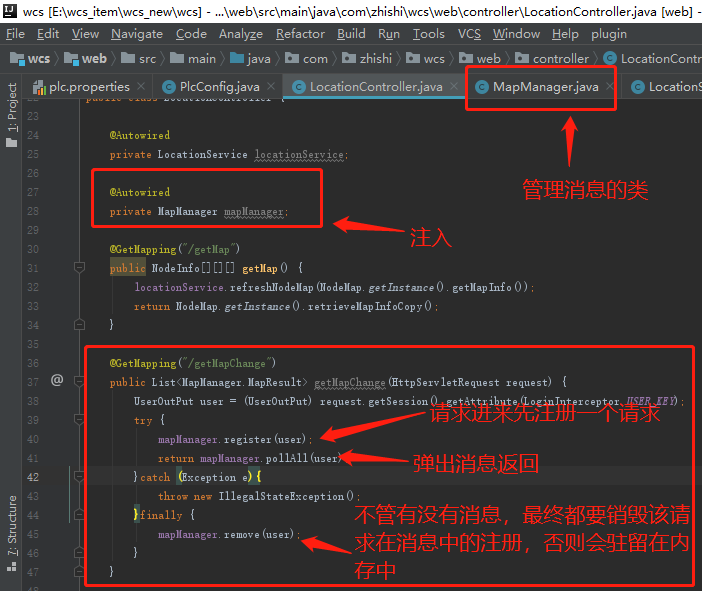Viewport: 702px width, 591px height.
Task: Click the plc.properties file icon
Action: 39,87
